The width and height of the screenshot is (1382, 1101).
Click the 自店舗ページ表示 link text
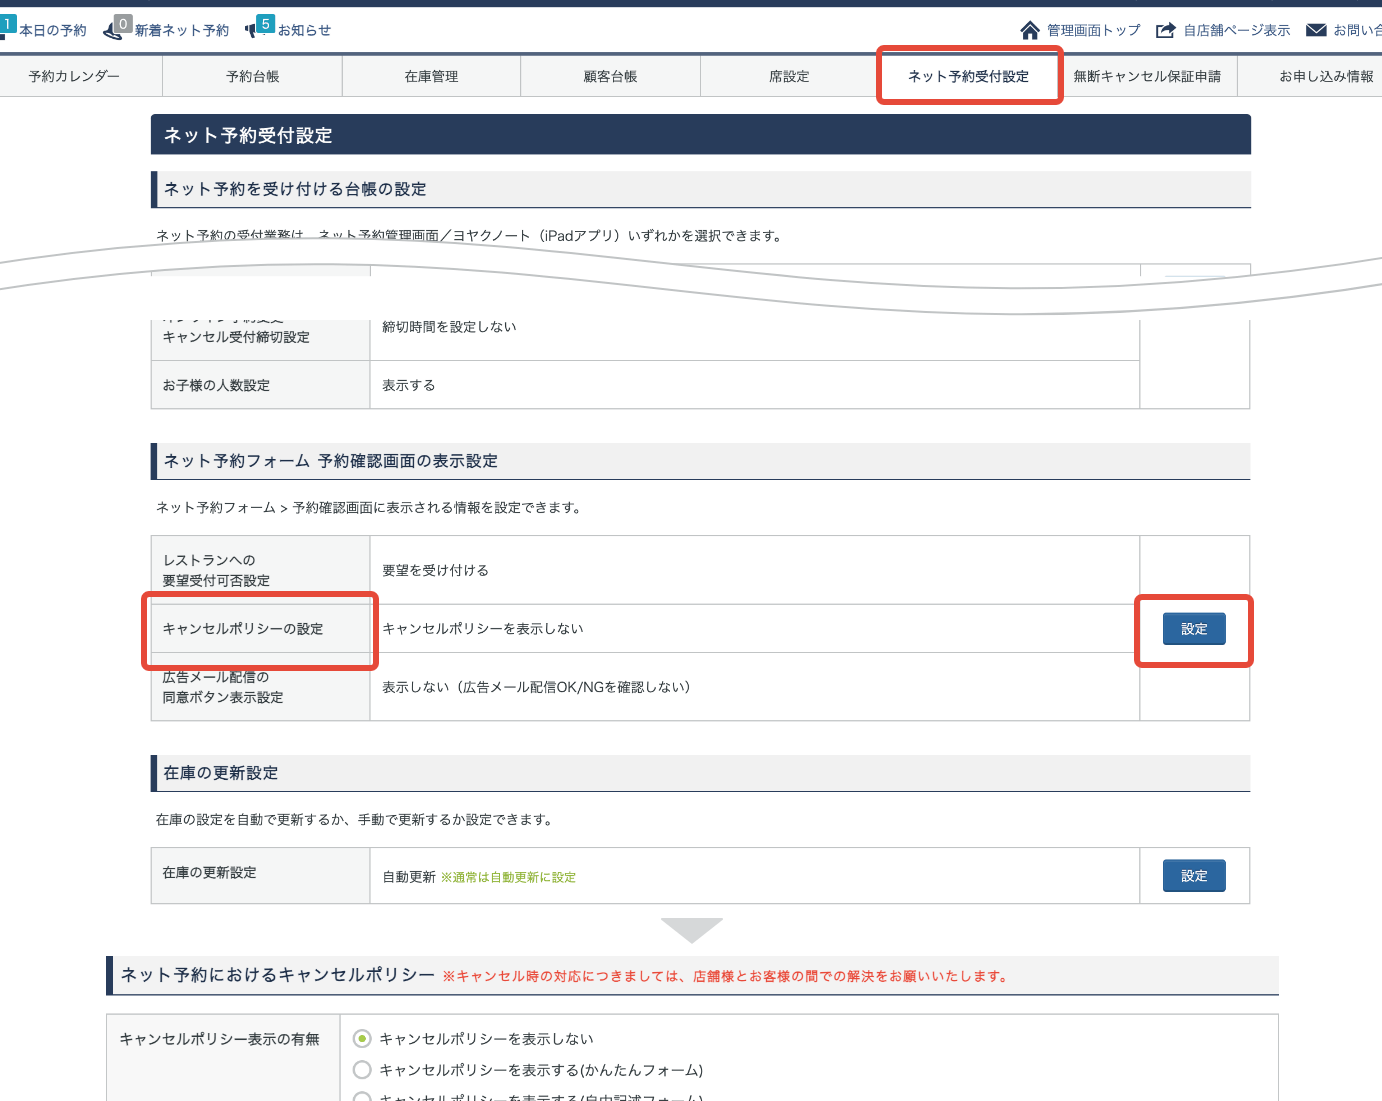point(1237,30)
